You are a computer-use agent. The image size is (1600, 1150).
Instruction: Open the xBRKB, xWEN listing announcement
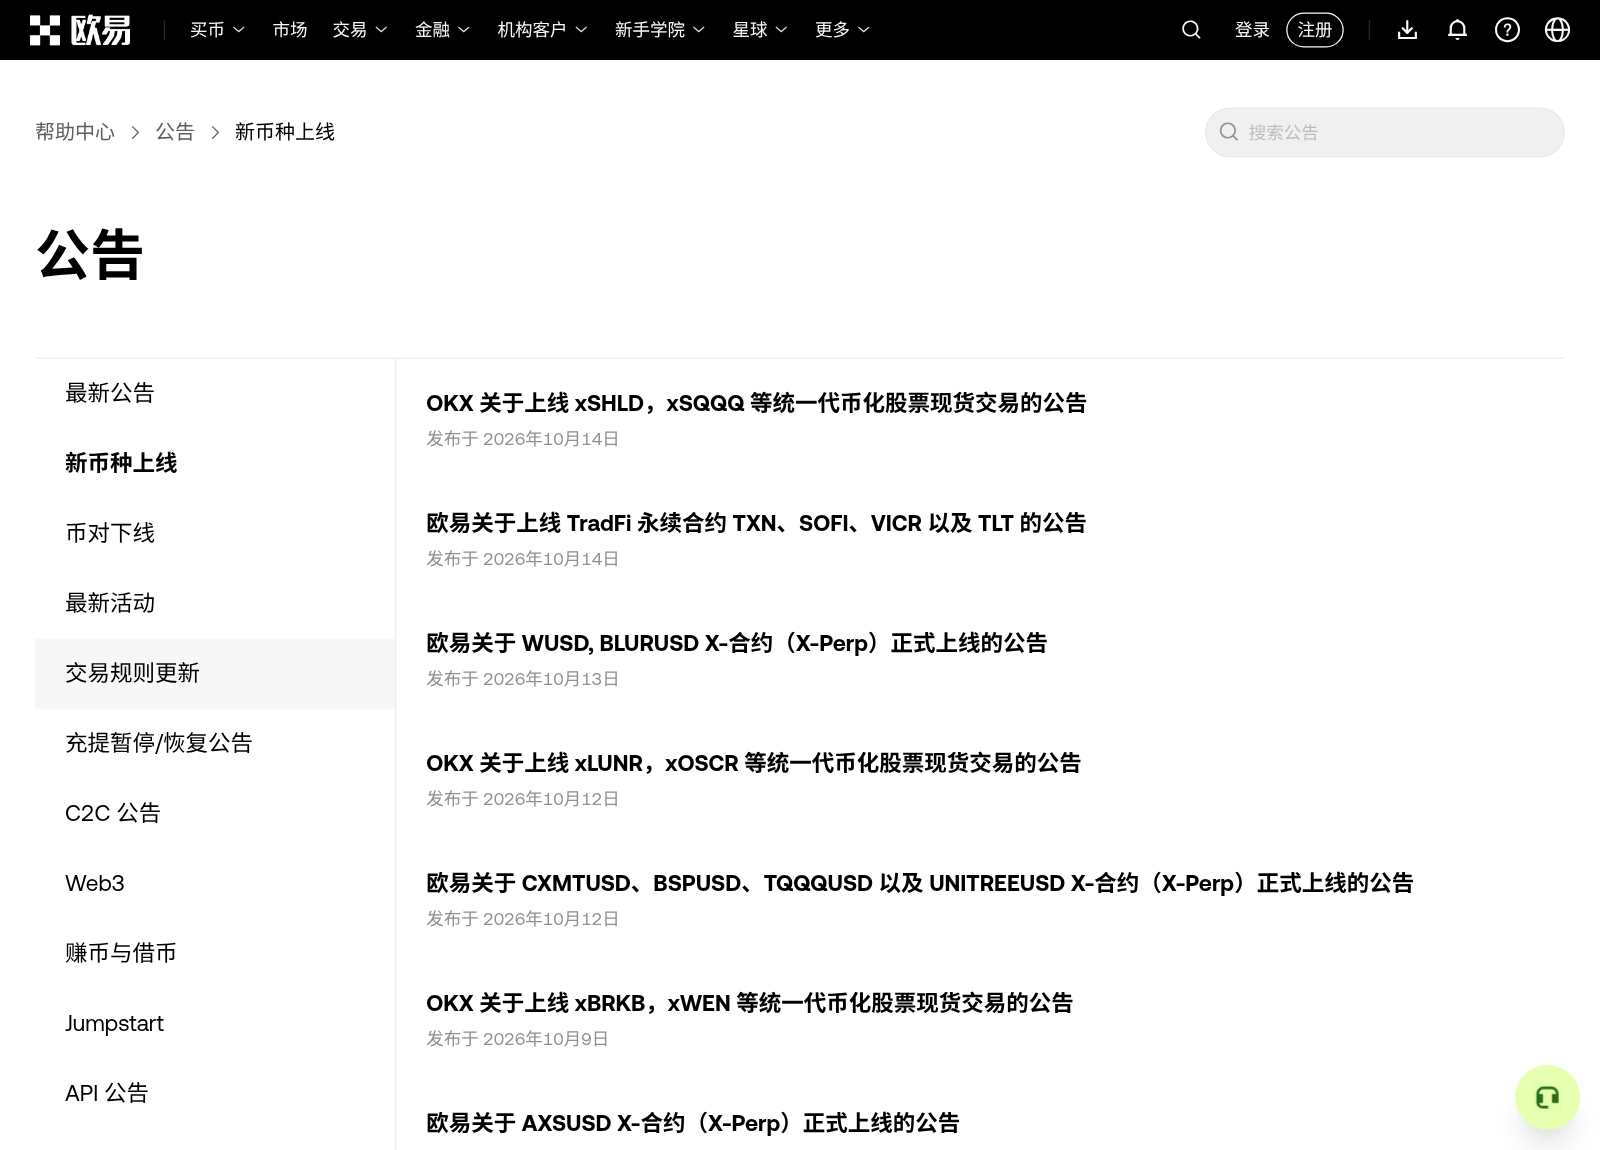click(x=749, y=1003)
